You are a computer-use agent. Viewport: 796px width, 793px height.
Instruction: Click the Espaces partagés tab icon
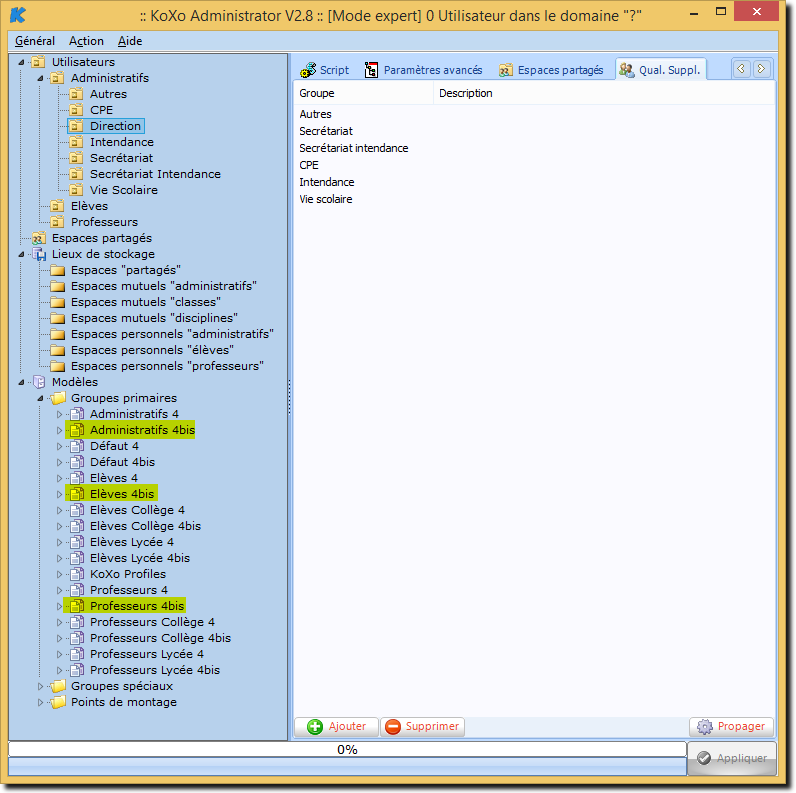tap(505, 70)
